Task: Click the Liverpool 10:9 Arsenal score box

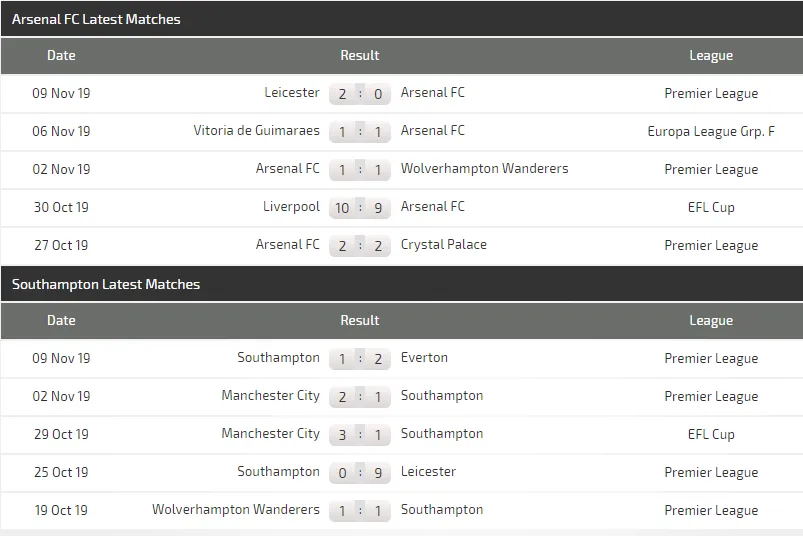Action: (360, 207)
